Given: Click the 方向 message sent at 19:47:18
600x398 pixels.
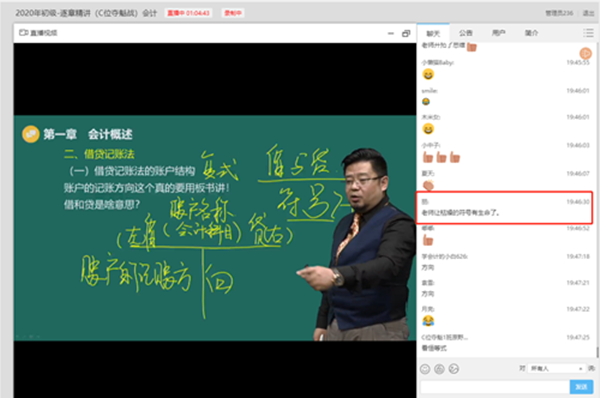Looking at the screenshot, I should 428,268.
